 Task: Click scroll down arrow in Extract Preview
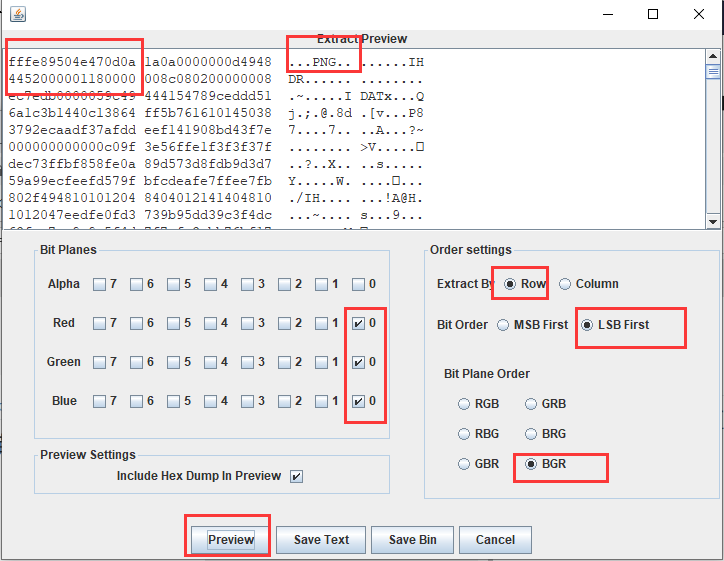tap(713, 222)
